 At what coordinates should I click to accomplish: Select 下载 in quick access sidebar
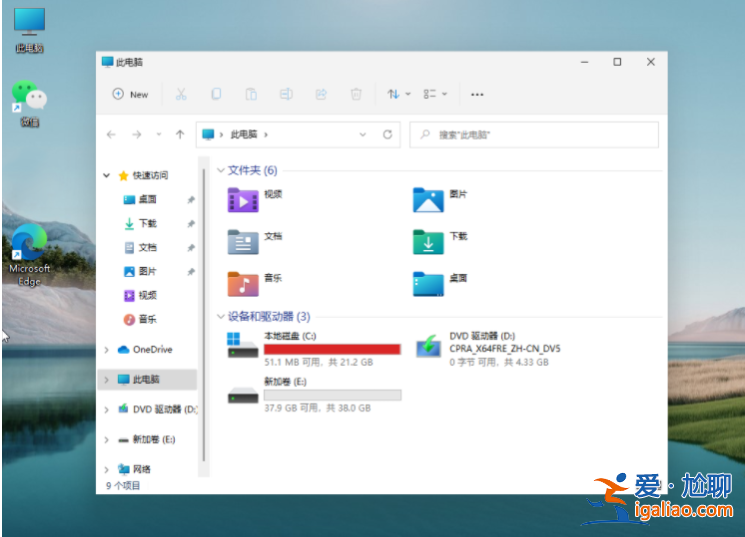coord(147,223)
